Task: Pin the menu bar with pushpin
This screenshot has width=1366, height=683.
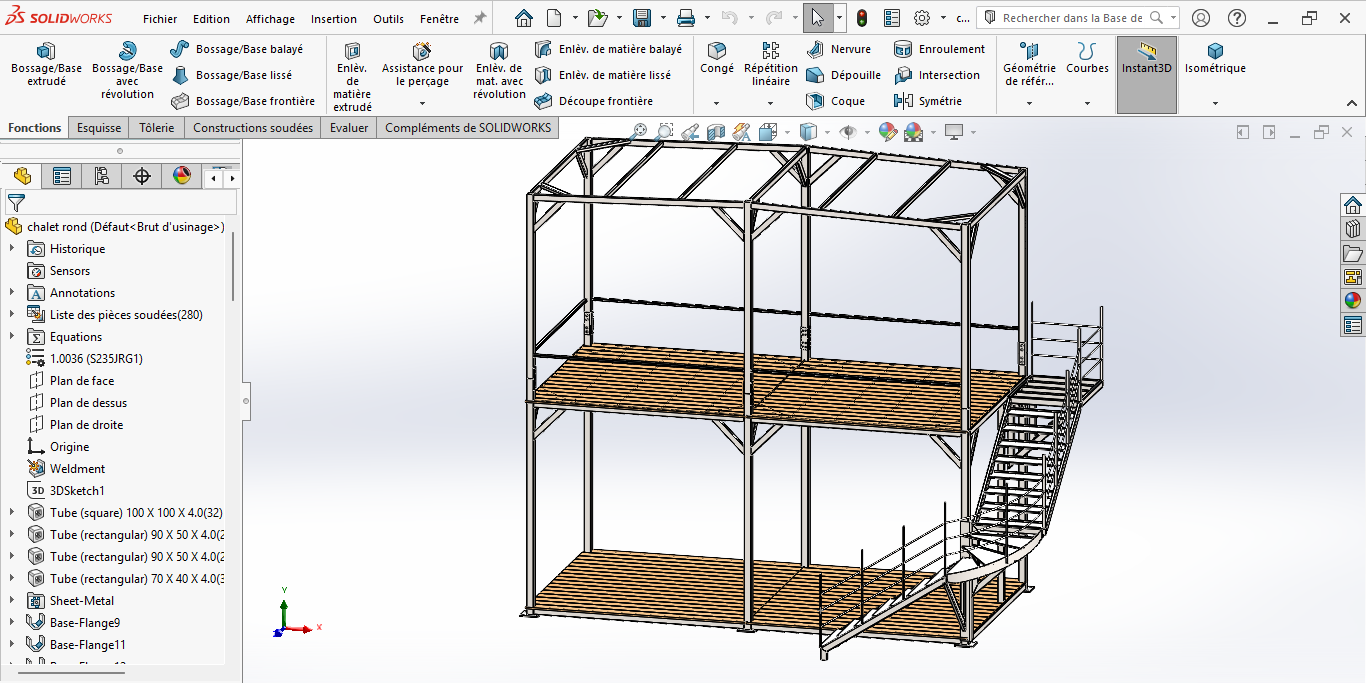Action: [x=480, y=18]
